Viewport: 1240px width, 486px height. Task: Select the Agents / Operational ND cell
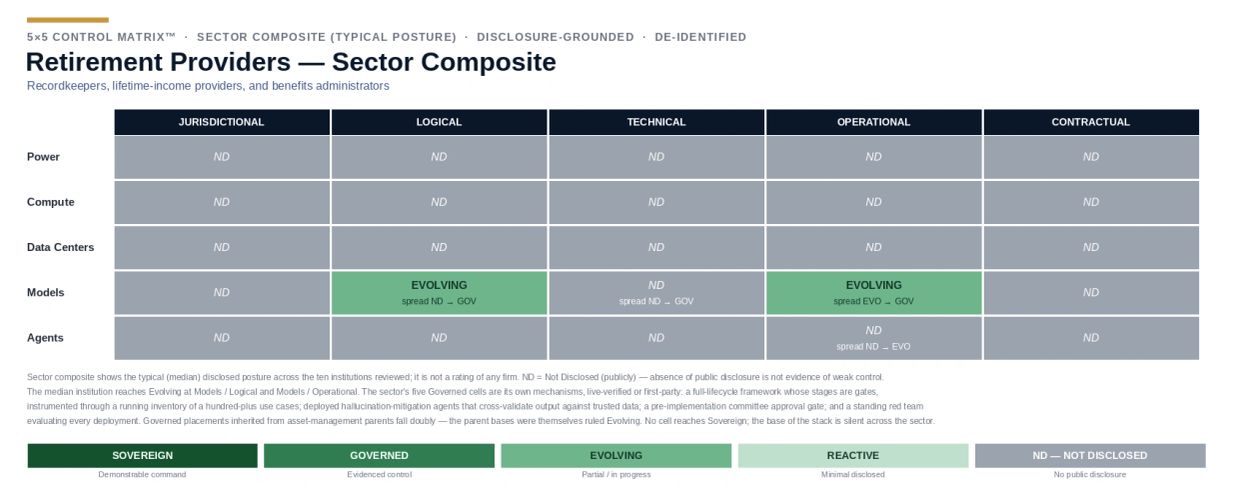coord(874,338)
